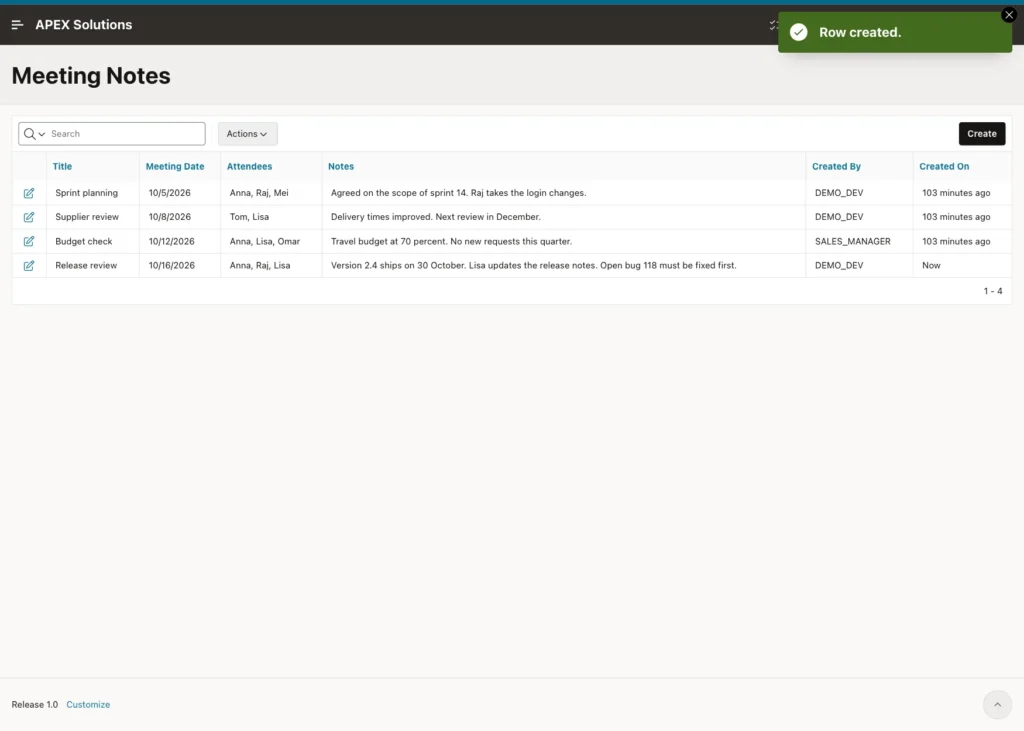This screenshot has width=1024, height=731.
Task: Focus the Search input field
Action: click(126, 134)
